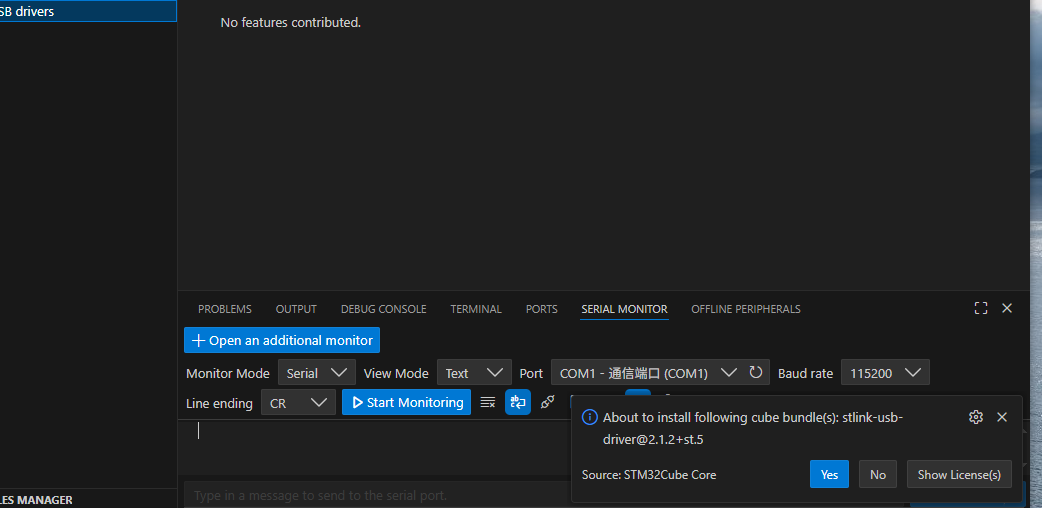Open notification settings gear
The image size is (1042, 508).
click(x=976, y=417)
